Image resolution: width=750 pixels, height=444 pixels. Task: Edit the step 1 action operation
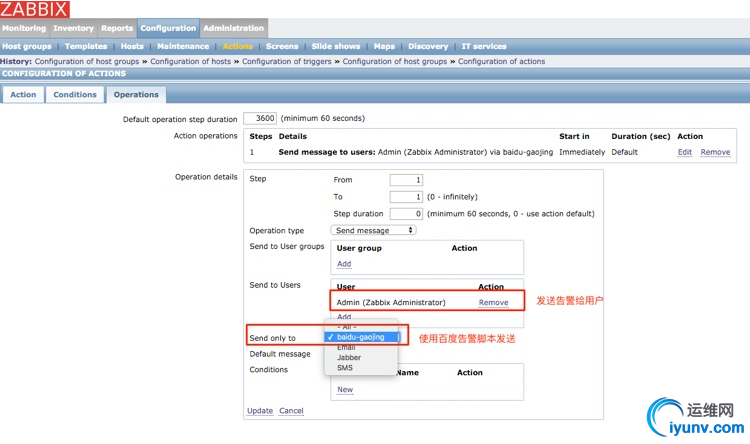[685, 152]
